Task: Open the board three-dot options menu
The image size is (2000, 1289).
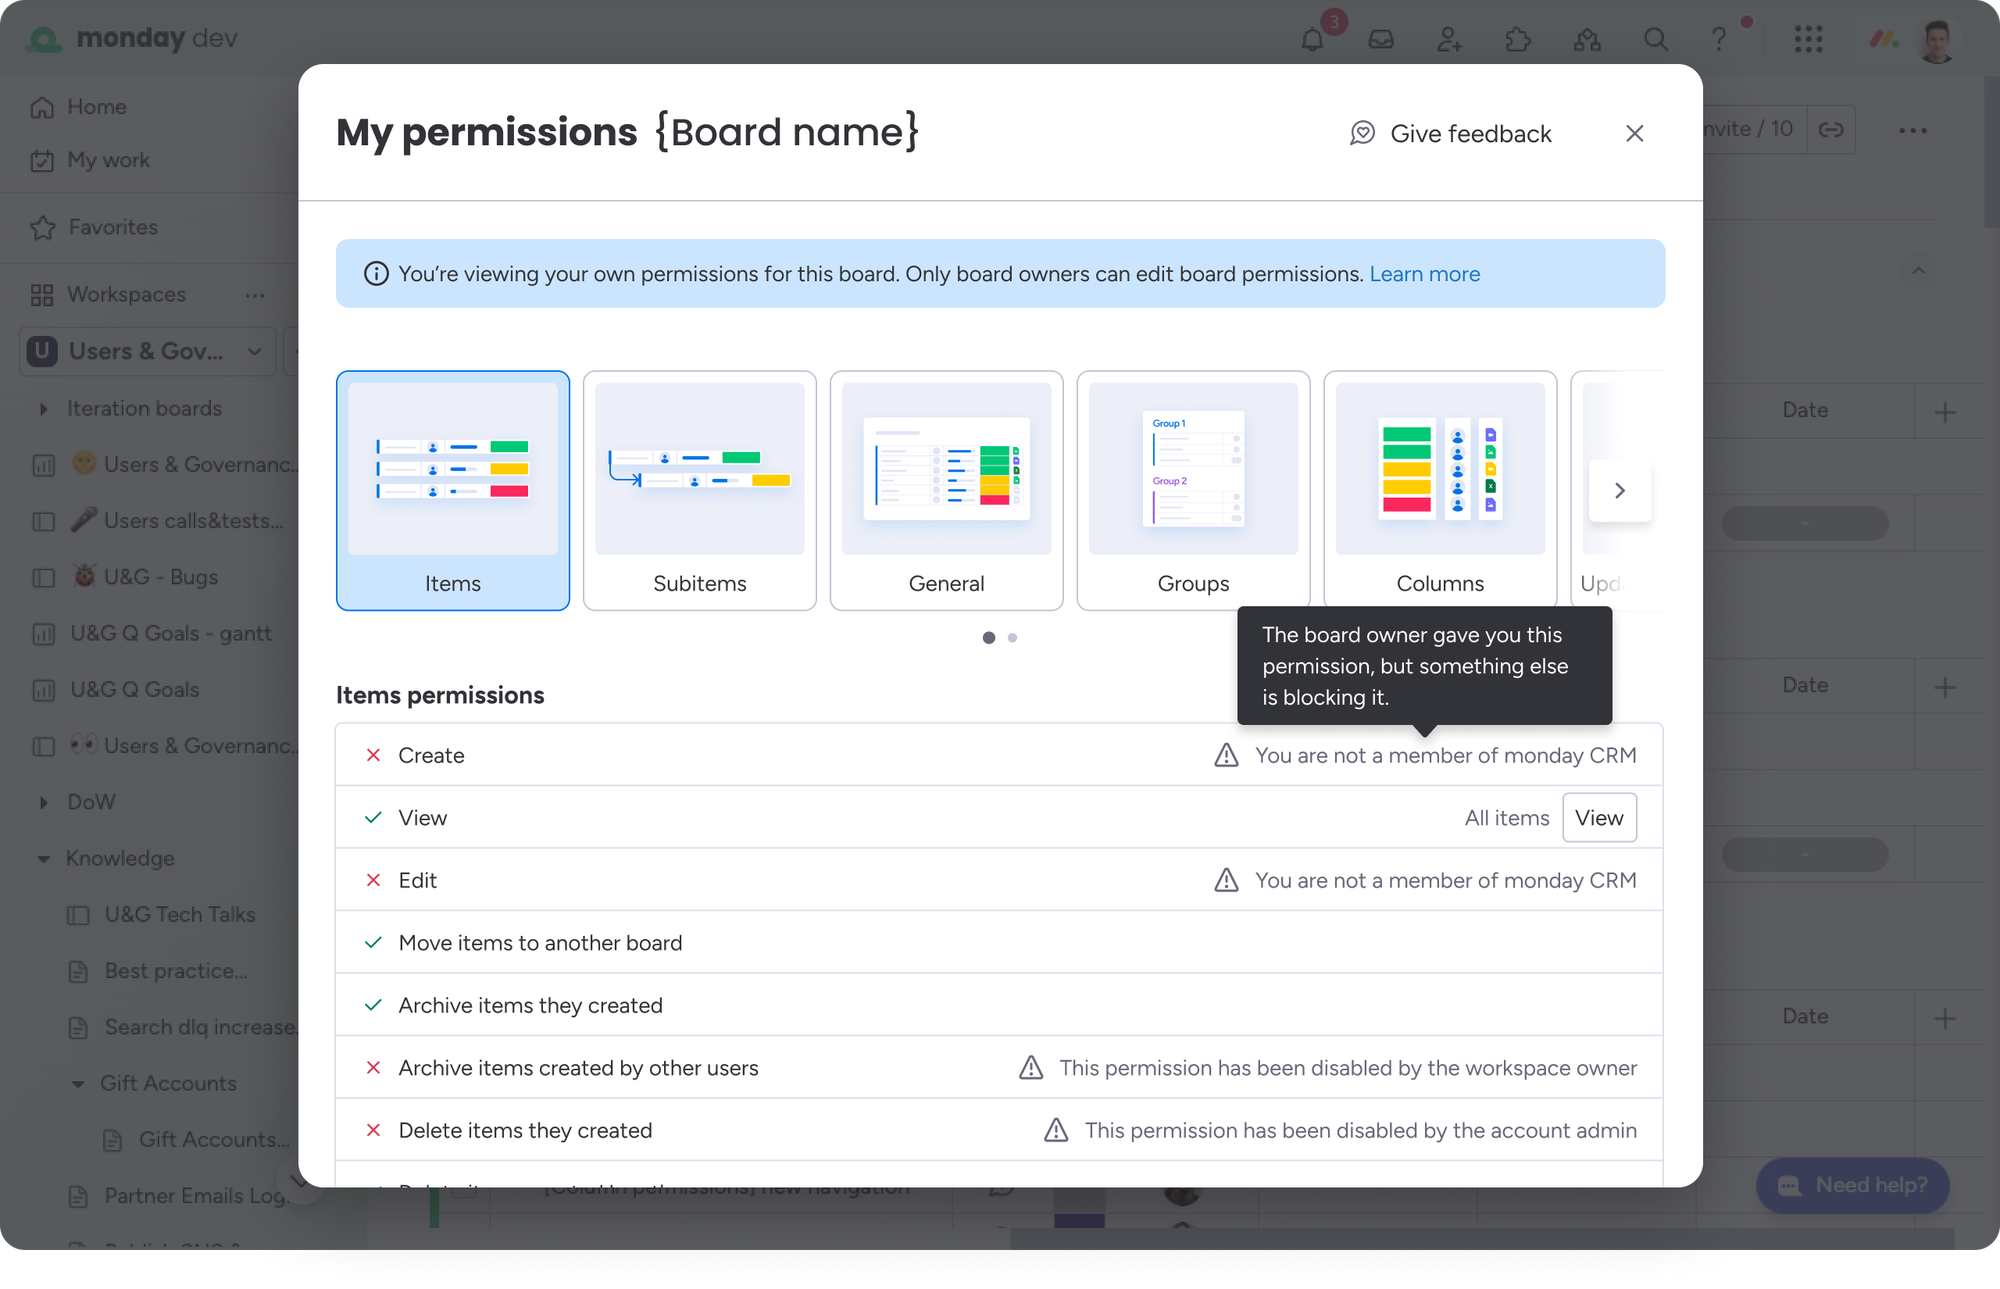Action: tap(1913, 131)
